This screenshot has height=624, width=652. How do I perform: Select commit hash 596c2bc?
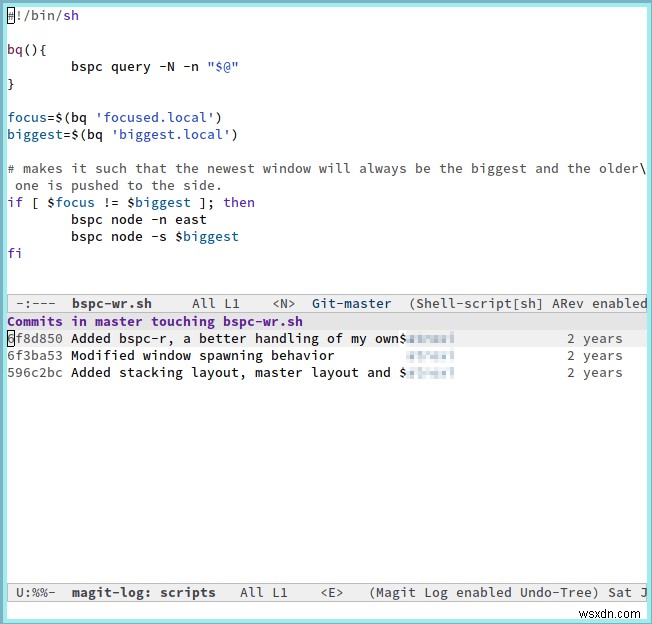pyautogui.click(x=35, y=373)
